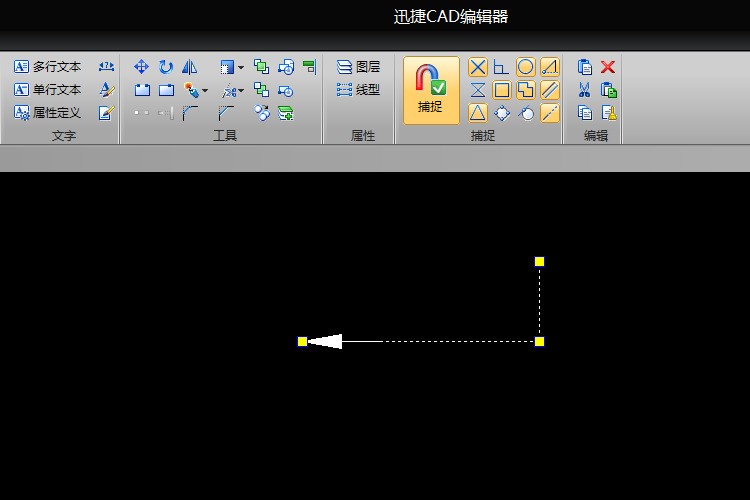
Task: Toggle the main 捕捉 snap button
Action: (x=431, y=90)
